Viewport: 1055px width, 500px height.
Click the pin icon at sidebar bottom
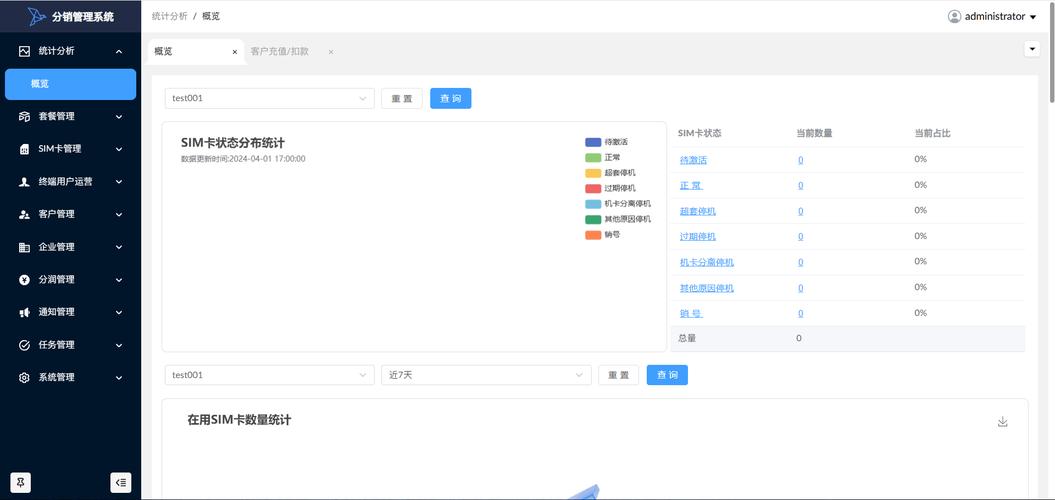[x=21, y=483]
